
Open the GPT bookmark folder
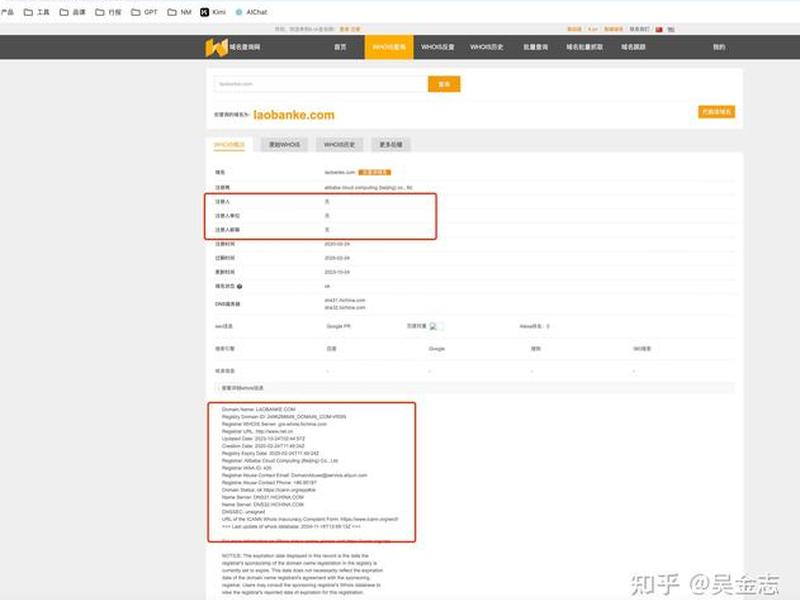[x=144, y=12]
